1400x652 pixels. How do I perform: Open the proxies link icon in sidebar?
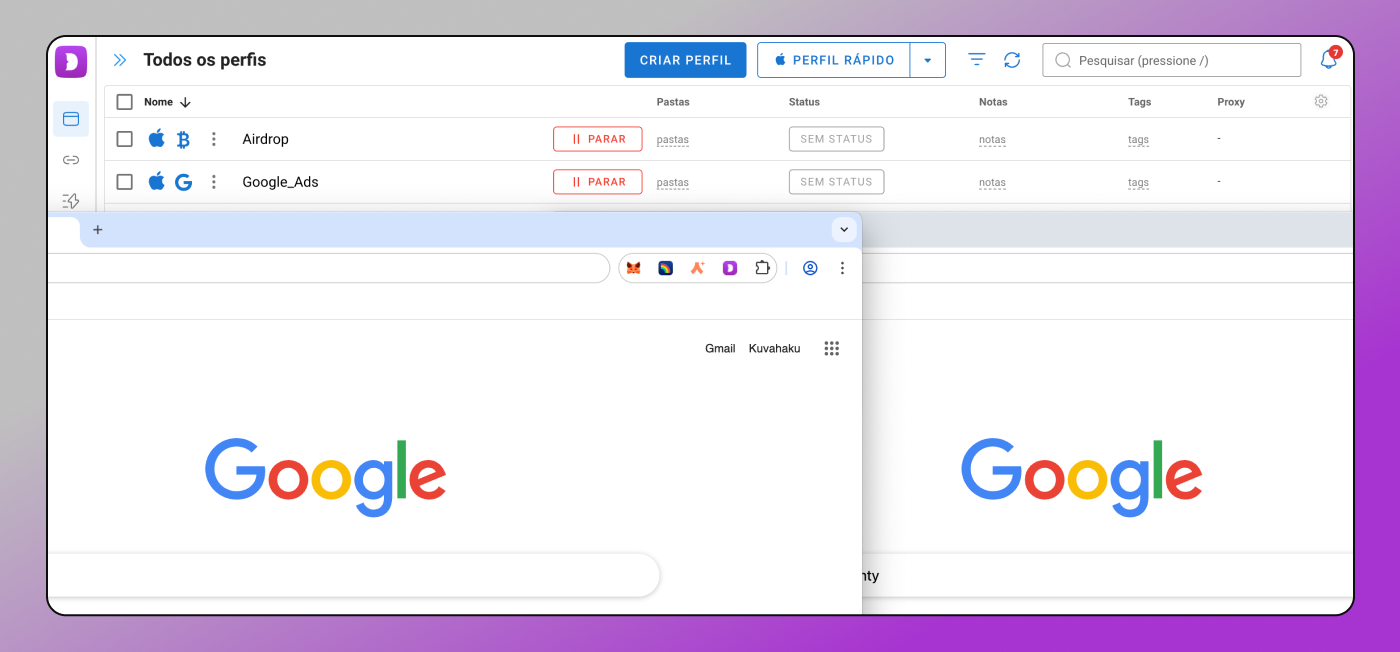71,160
